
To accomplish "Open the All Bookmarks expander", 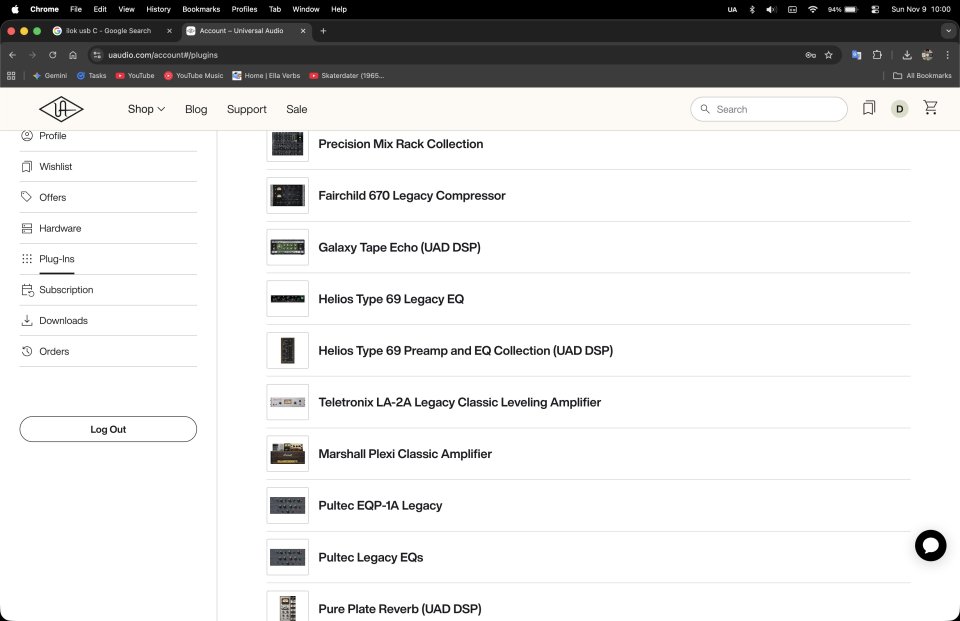I will pyautogui.click(x=923, y=75).
